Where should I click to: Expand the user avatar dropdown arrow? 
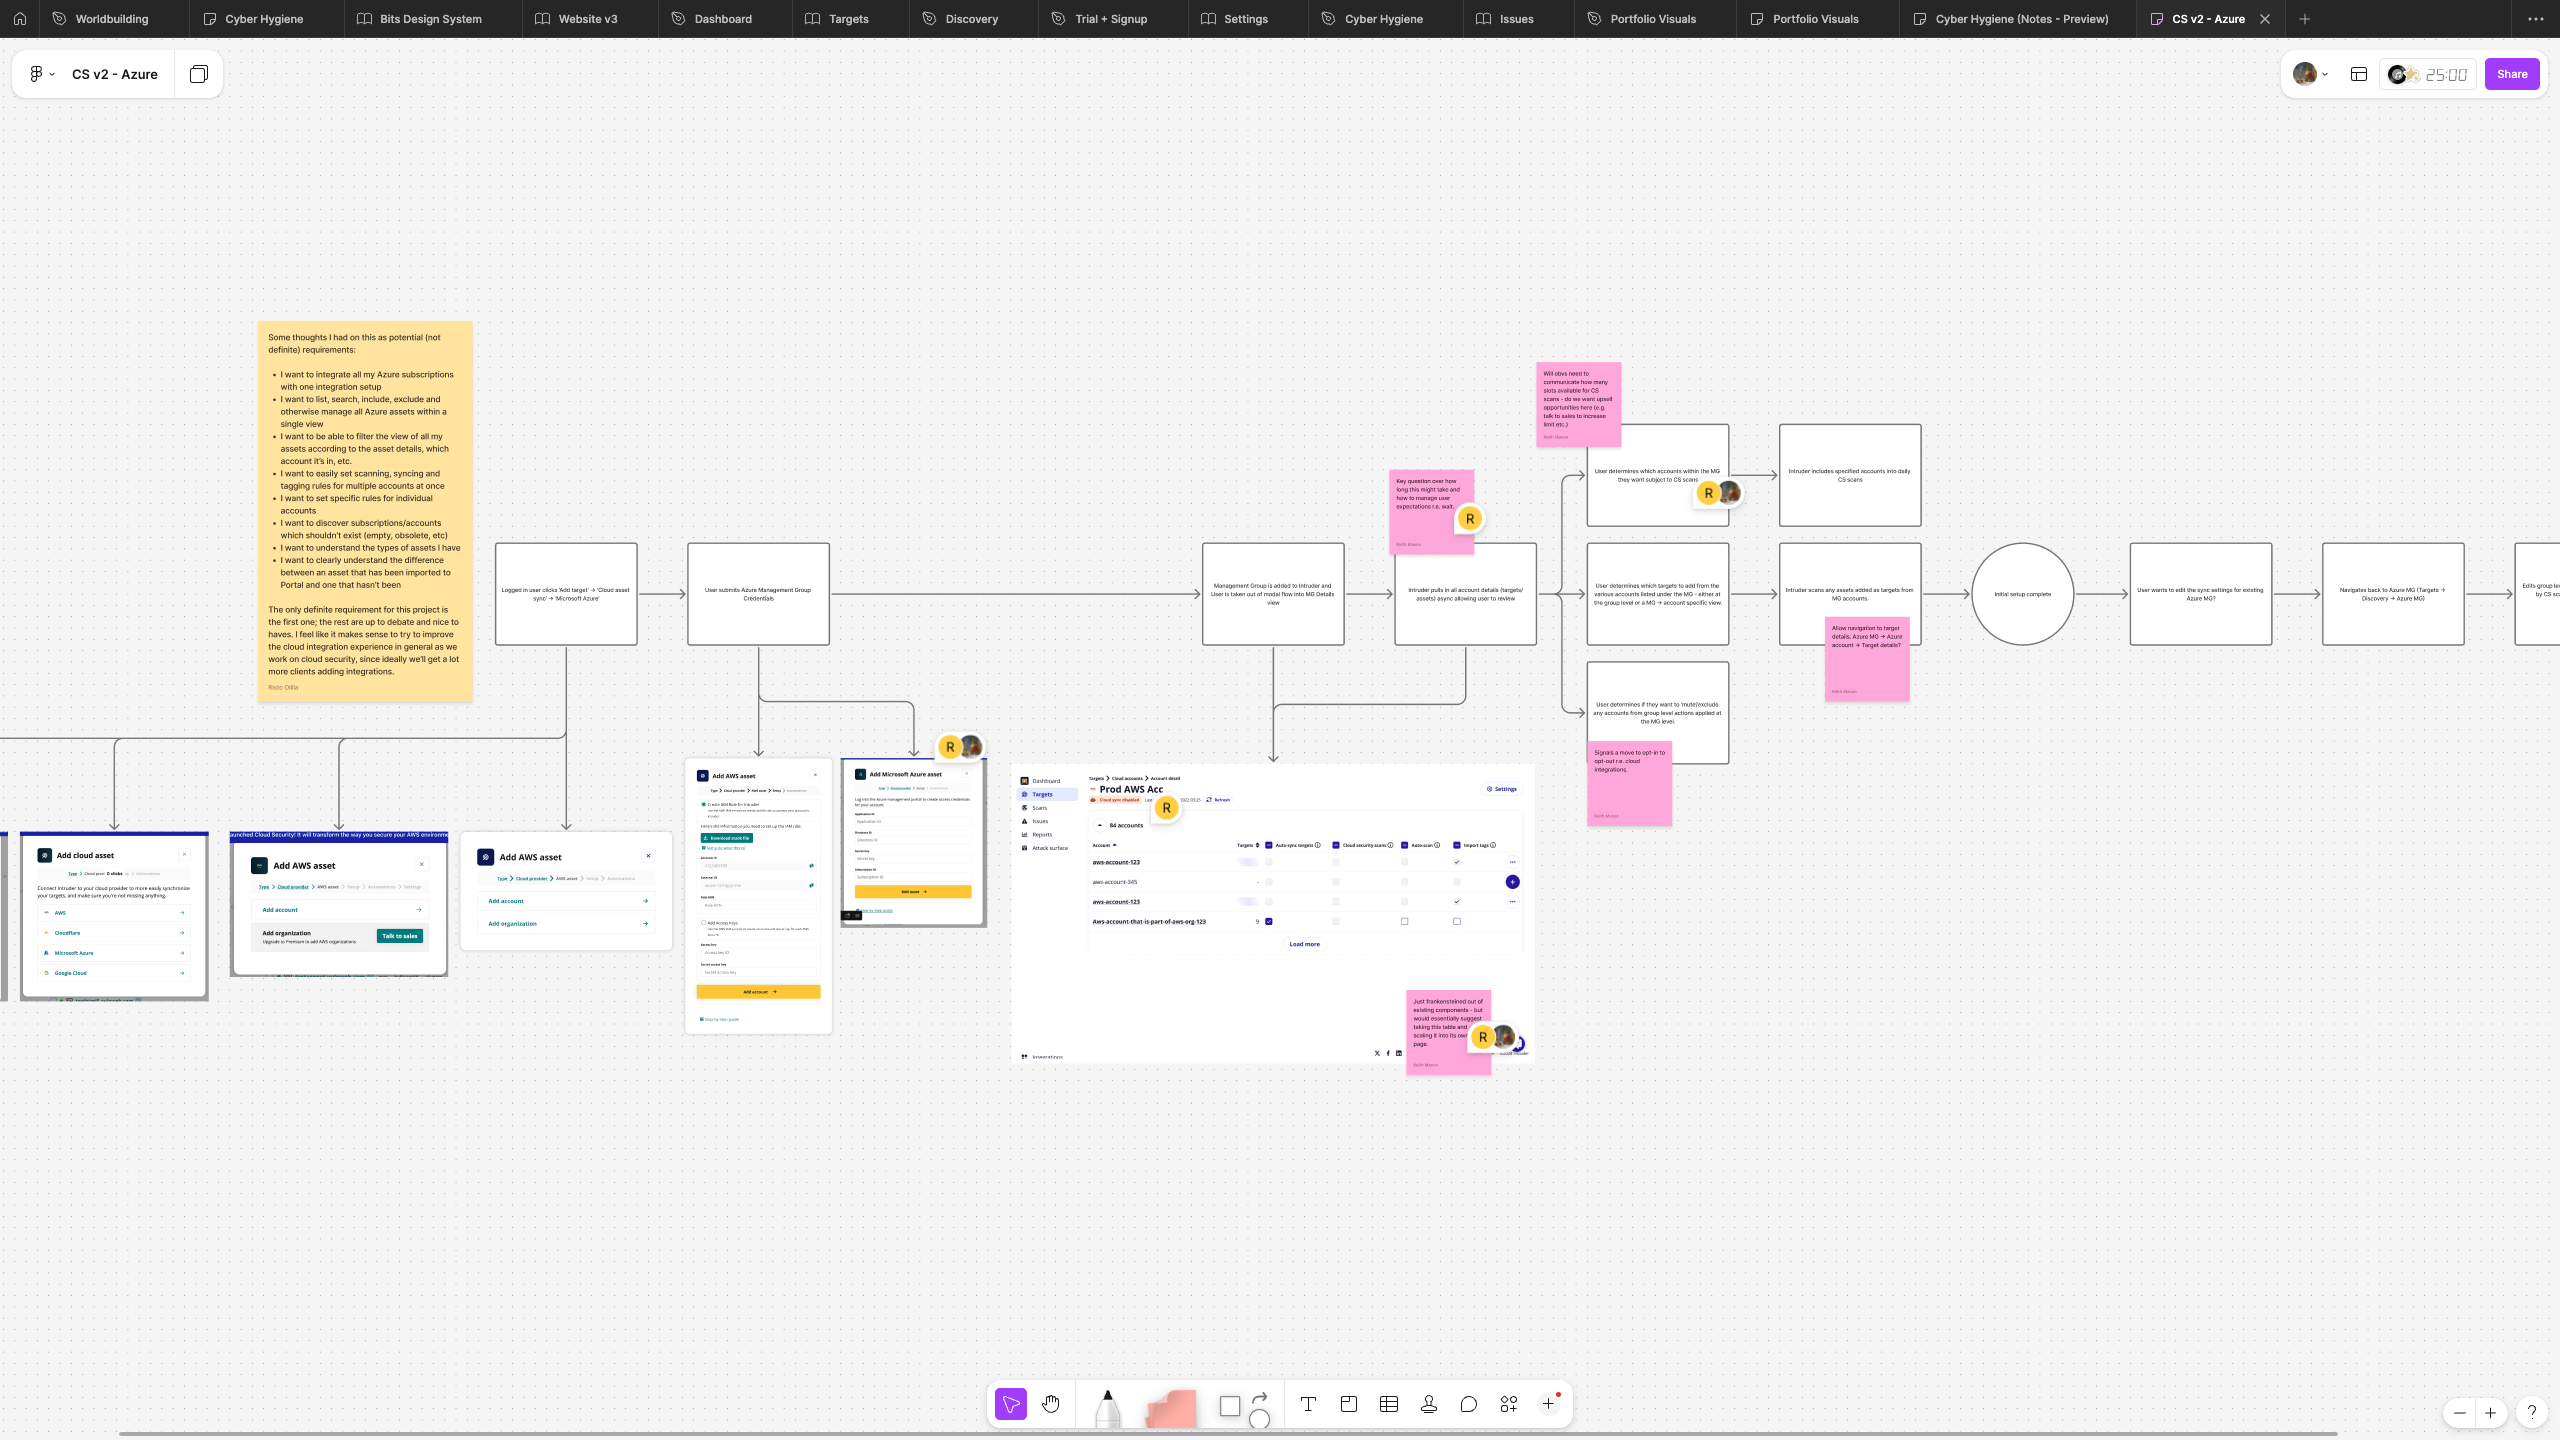2325,74
